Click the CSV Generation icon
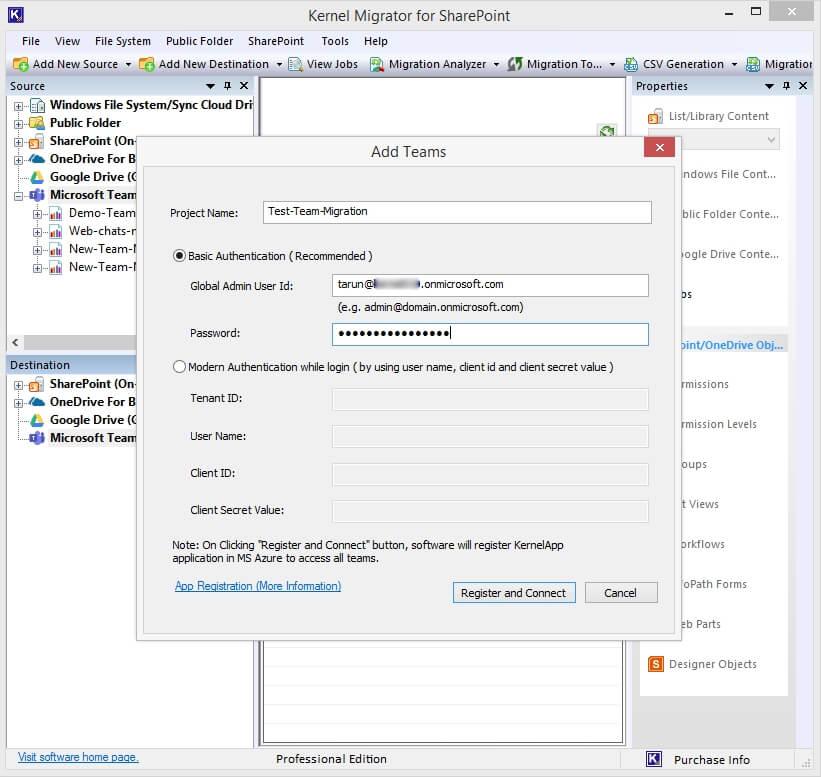821x777 pixels. pyautogui.click(x=631, y=64)
